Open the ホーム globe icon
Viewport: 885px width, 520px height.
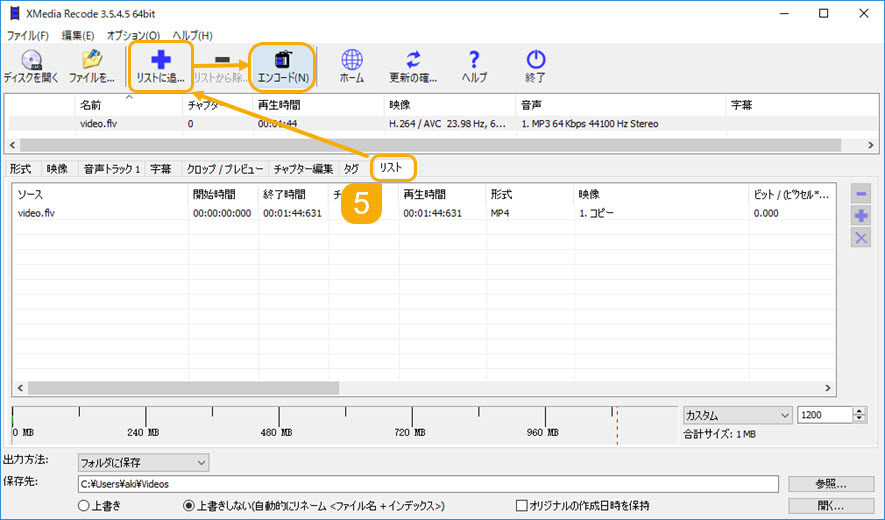352,67
